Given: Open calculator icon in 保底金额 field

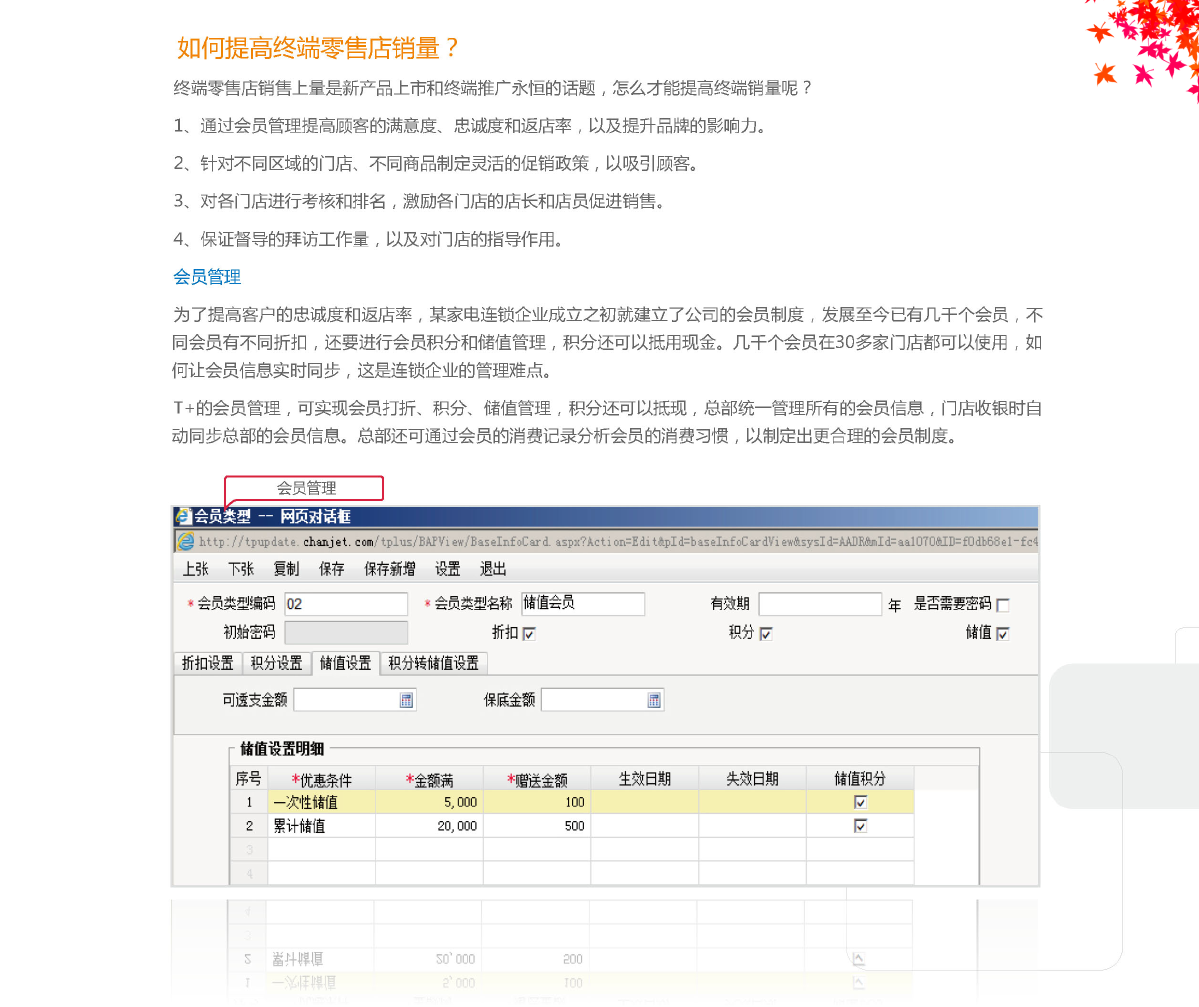Looking at the screenshot, I should pyautogui.click(x=654, y=700).
